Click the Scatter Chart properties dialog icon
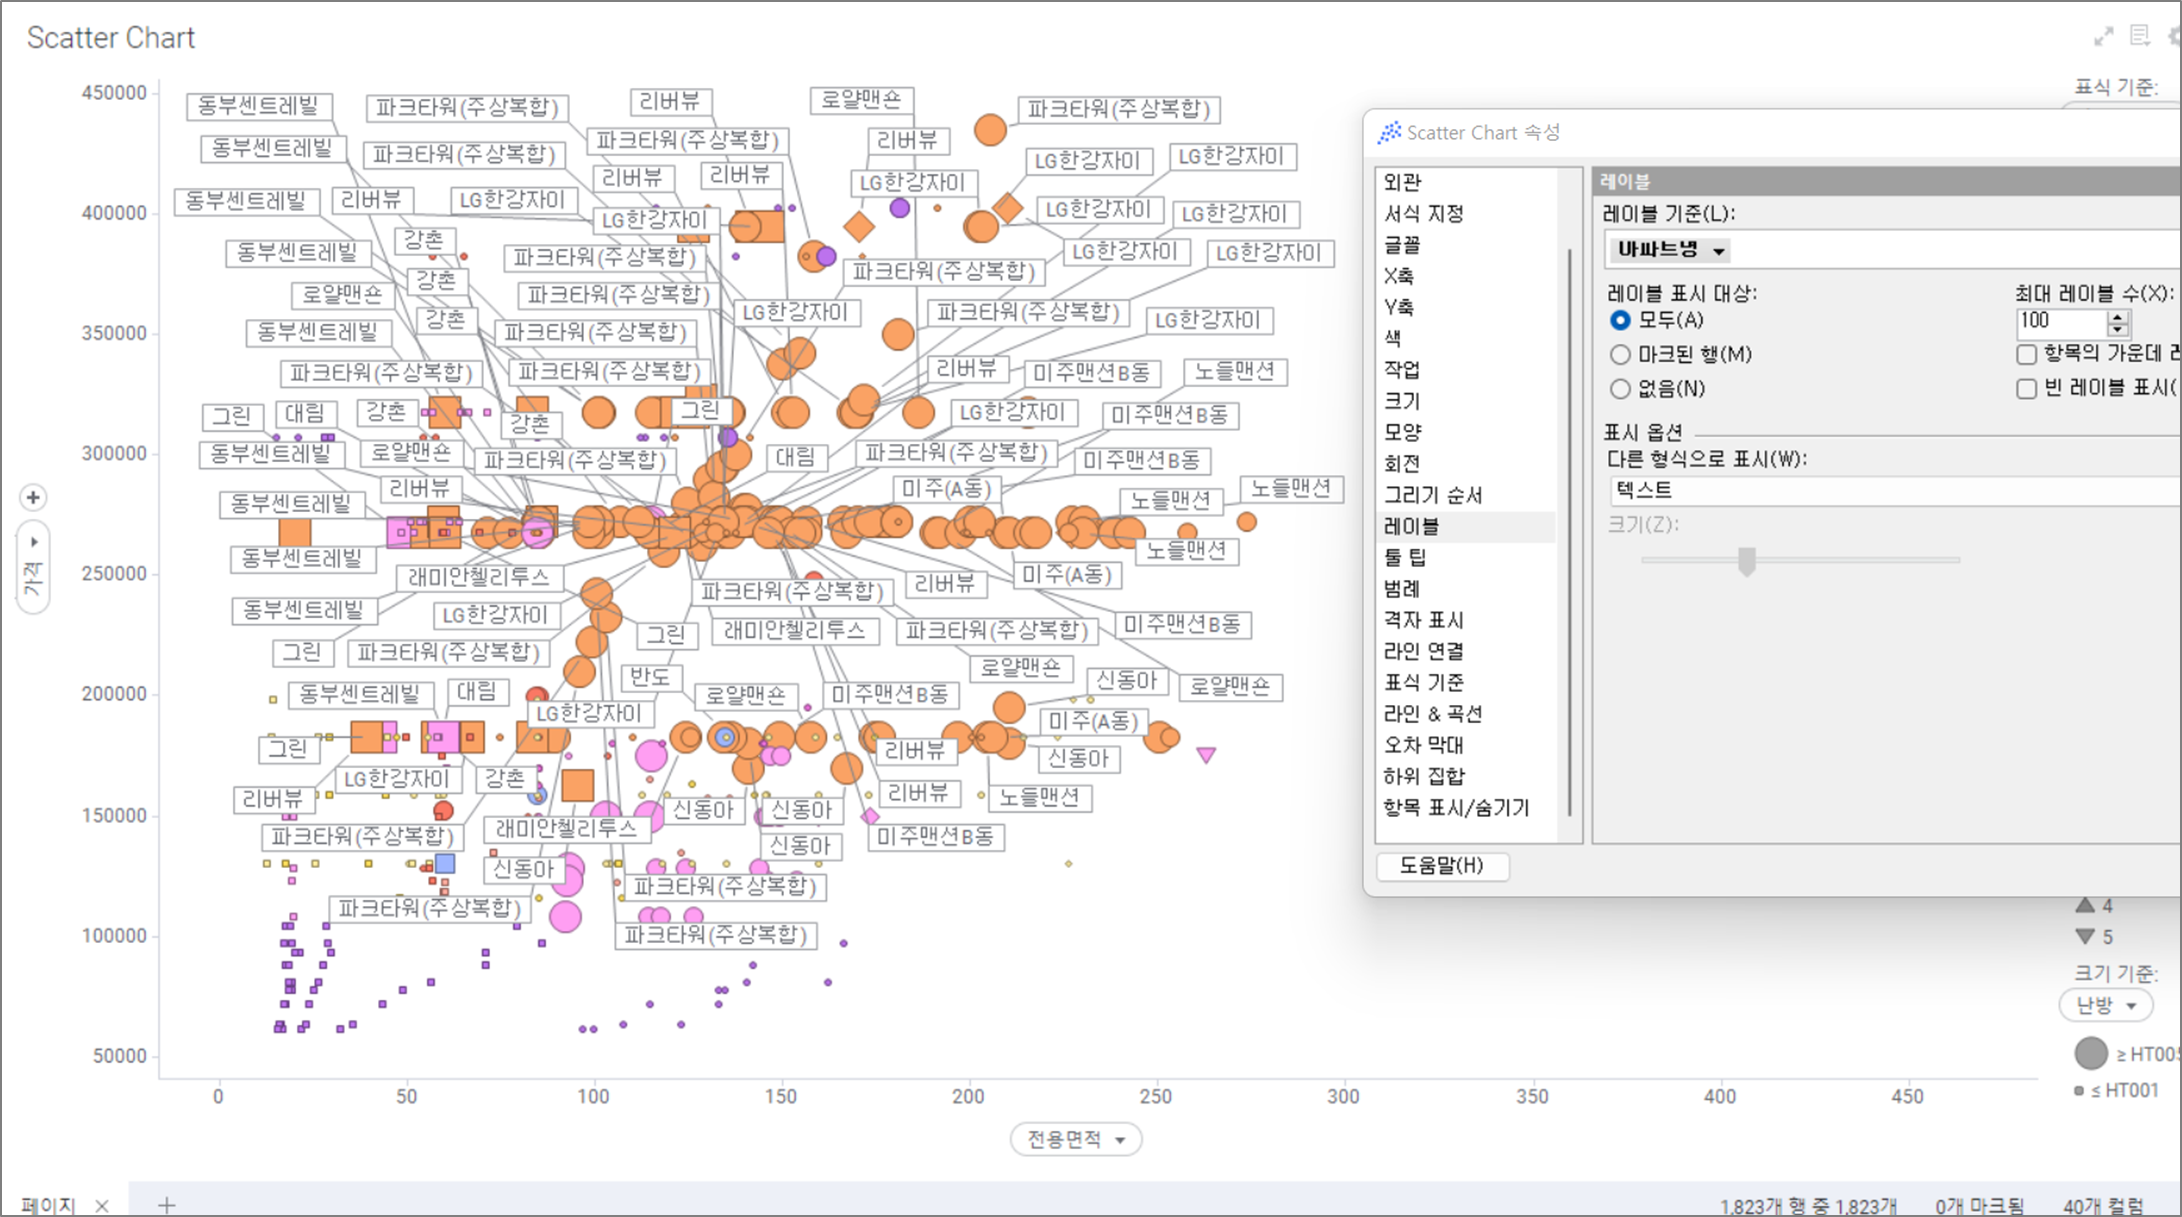 point(1389,133)
